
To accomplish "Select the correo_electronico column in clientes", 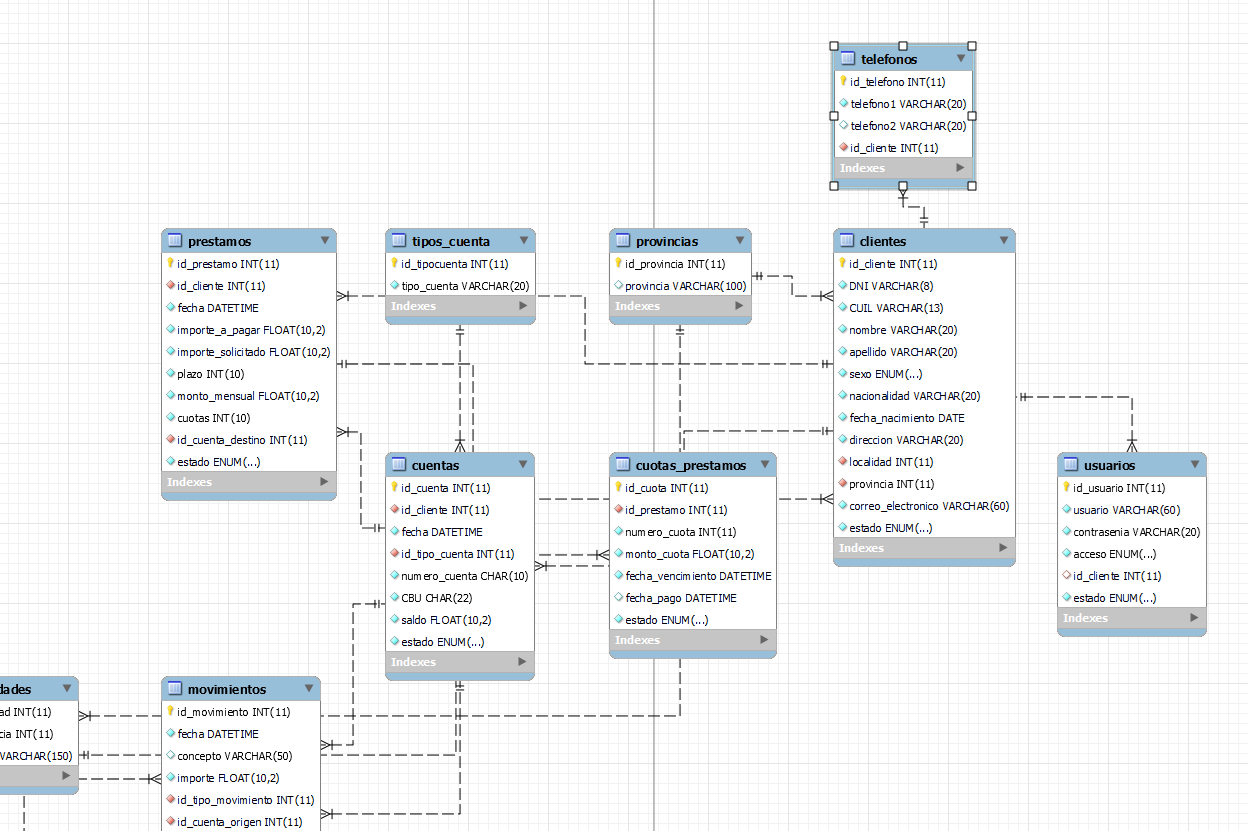I will [928, 506].
